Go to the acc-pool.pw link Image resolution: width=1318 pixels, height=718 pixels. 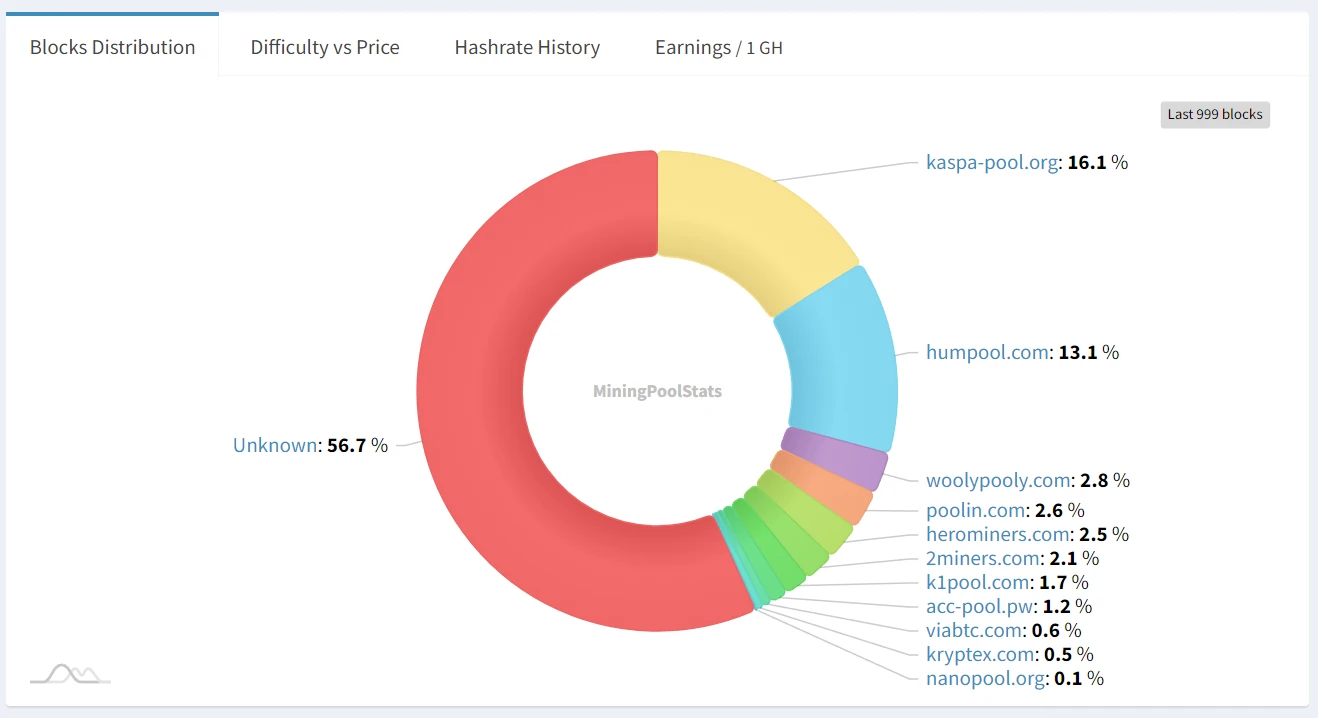(x=980, y=606)
